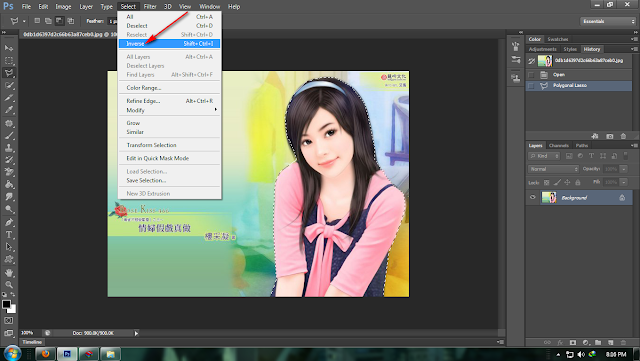This screenshot has height=361, width=640.
Task: Select the History snapshot thumbnail
Action: 545,61
